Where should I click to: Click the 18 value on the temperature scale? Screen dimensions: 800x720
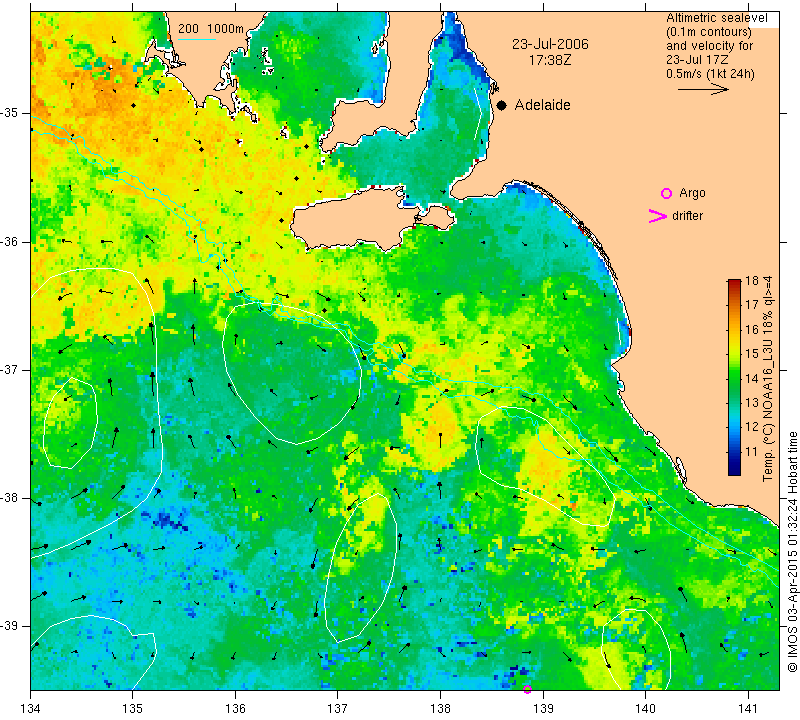point(752,281)
